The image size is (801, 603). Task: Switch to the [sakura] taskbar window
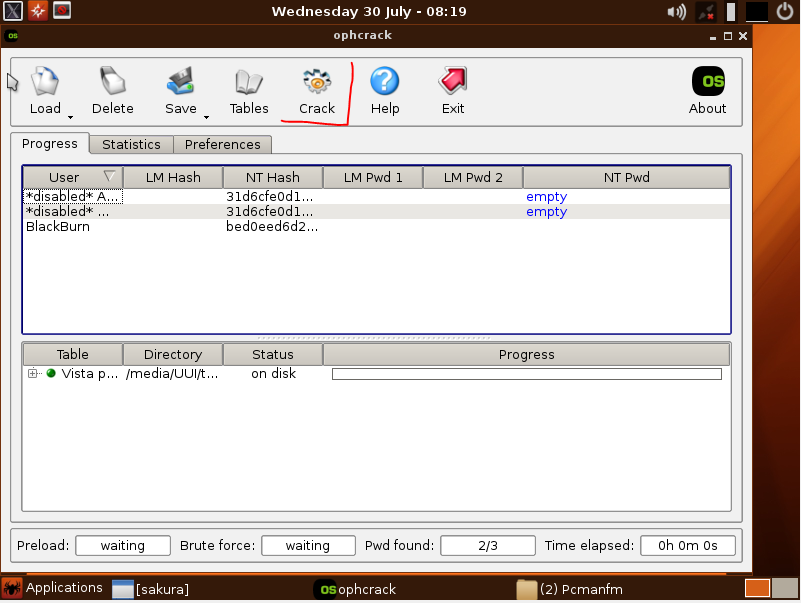151,589
